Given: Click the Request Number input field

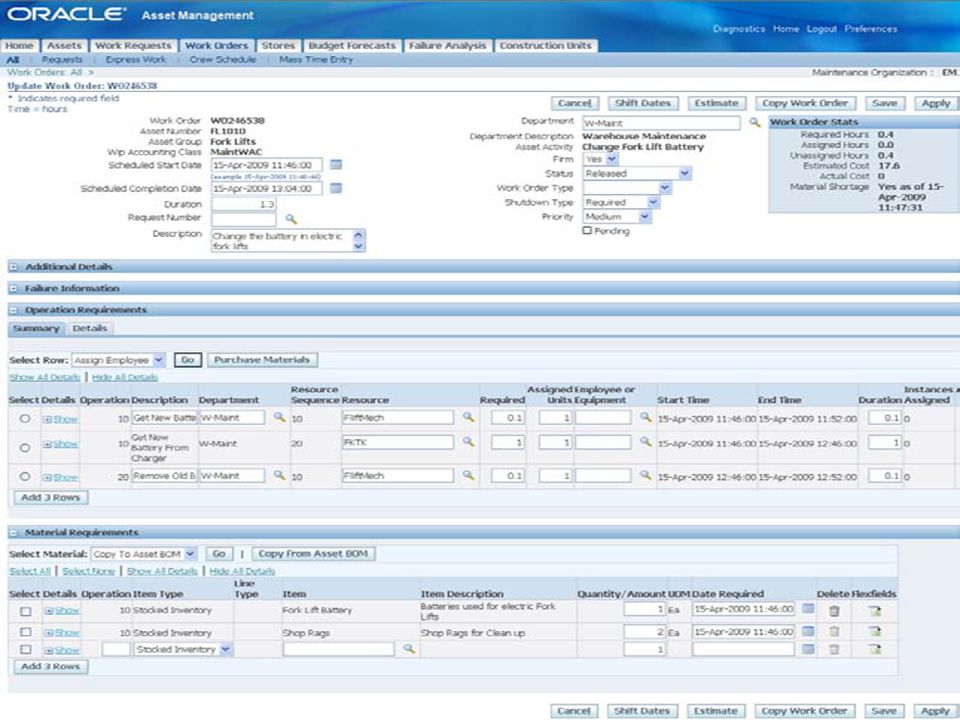Looking at the screenshot, I should (244, 219).
